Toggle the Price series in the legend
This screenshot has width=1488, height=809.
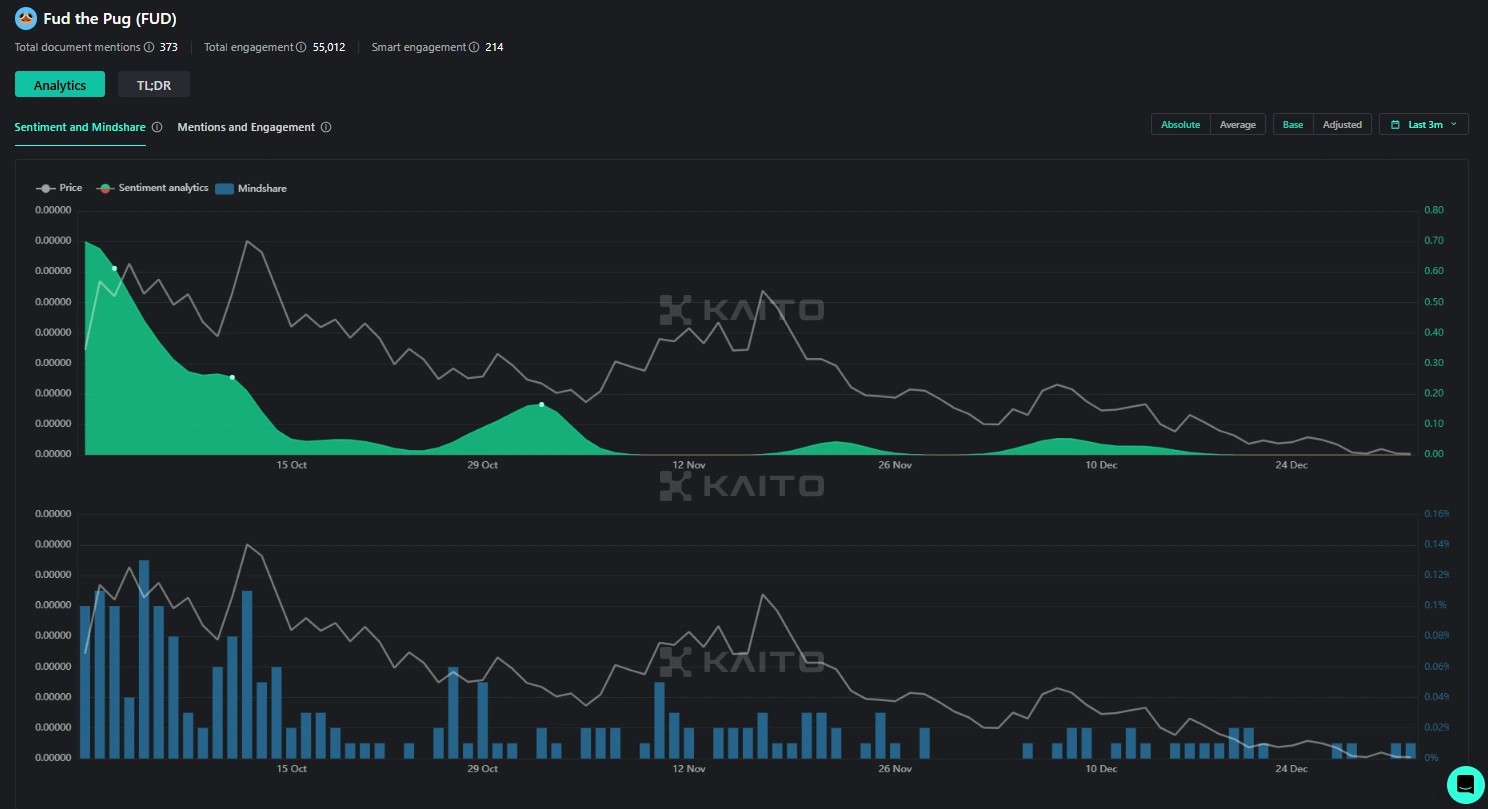59,188
